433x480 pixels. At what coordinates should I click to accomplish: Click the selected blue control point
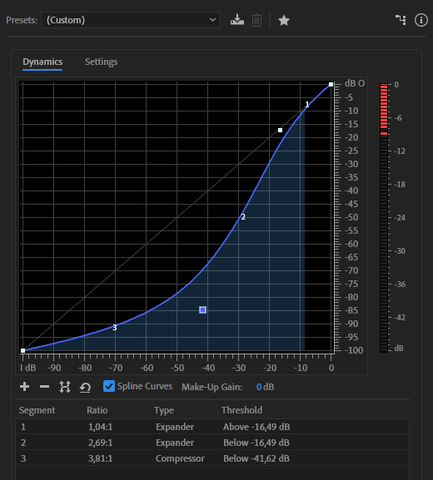(203, 310)
